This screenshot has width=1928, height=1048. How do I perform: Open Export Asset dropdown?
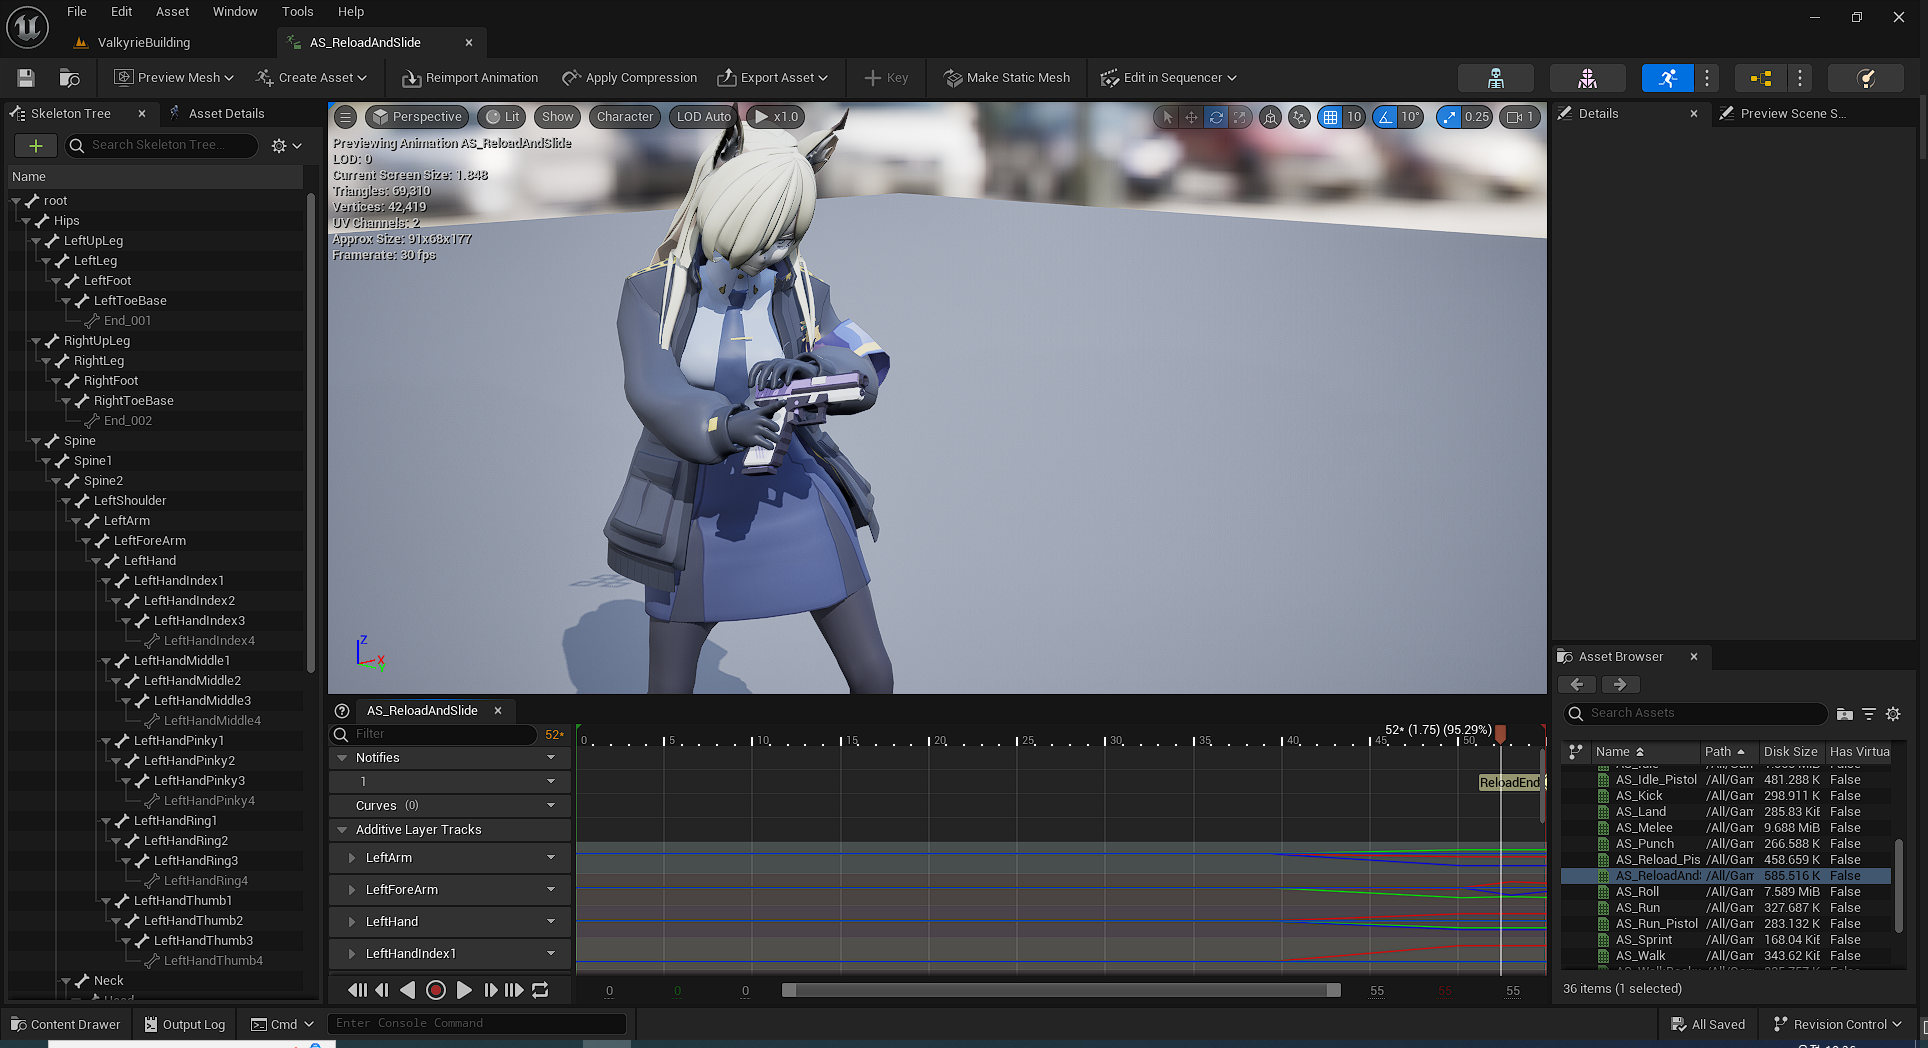pyautogui.click(x=773, y=78)
